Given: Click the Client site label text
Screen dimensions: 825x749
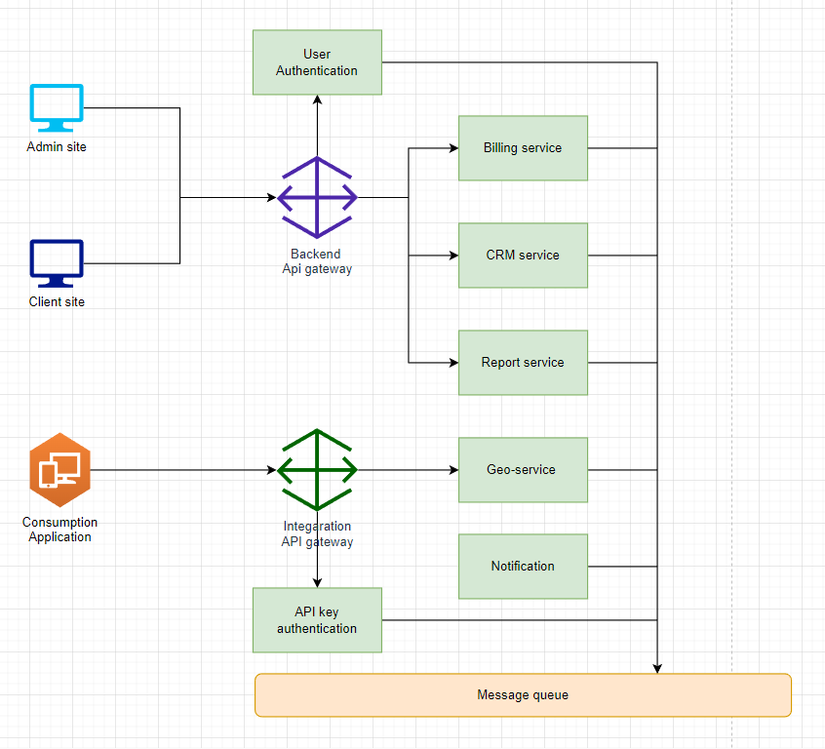Looking at the screenshot, I should tap(55, 301).
